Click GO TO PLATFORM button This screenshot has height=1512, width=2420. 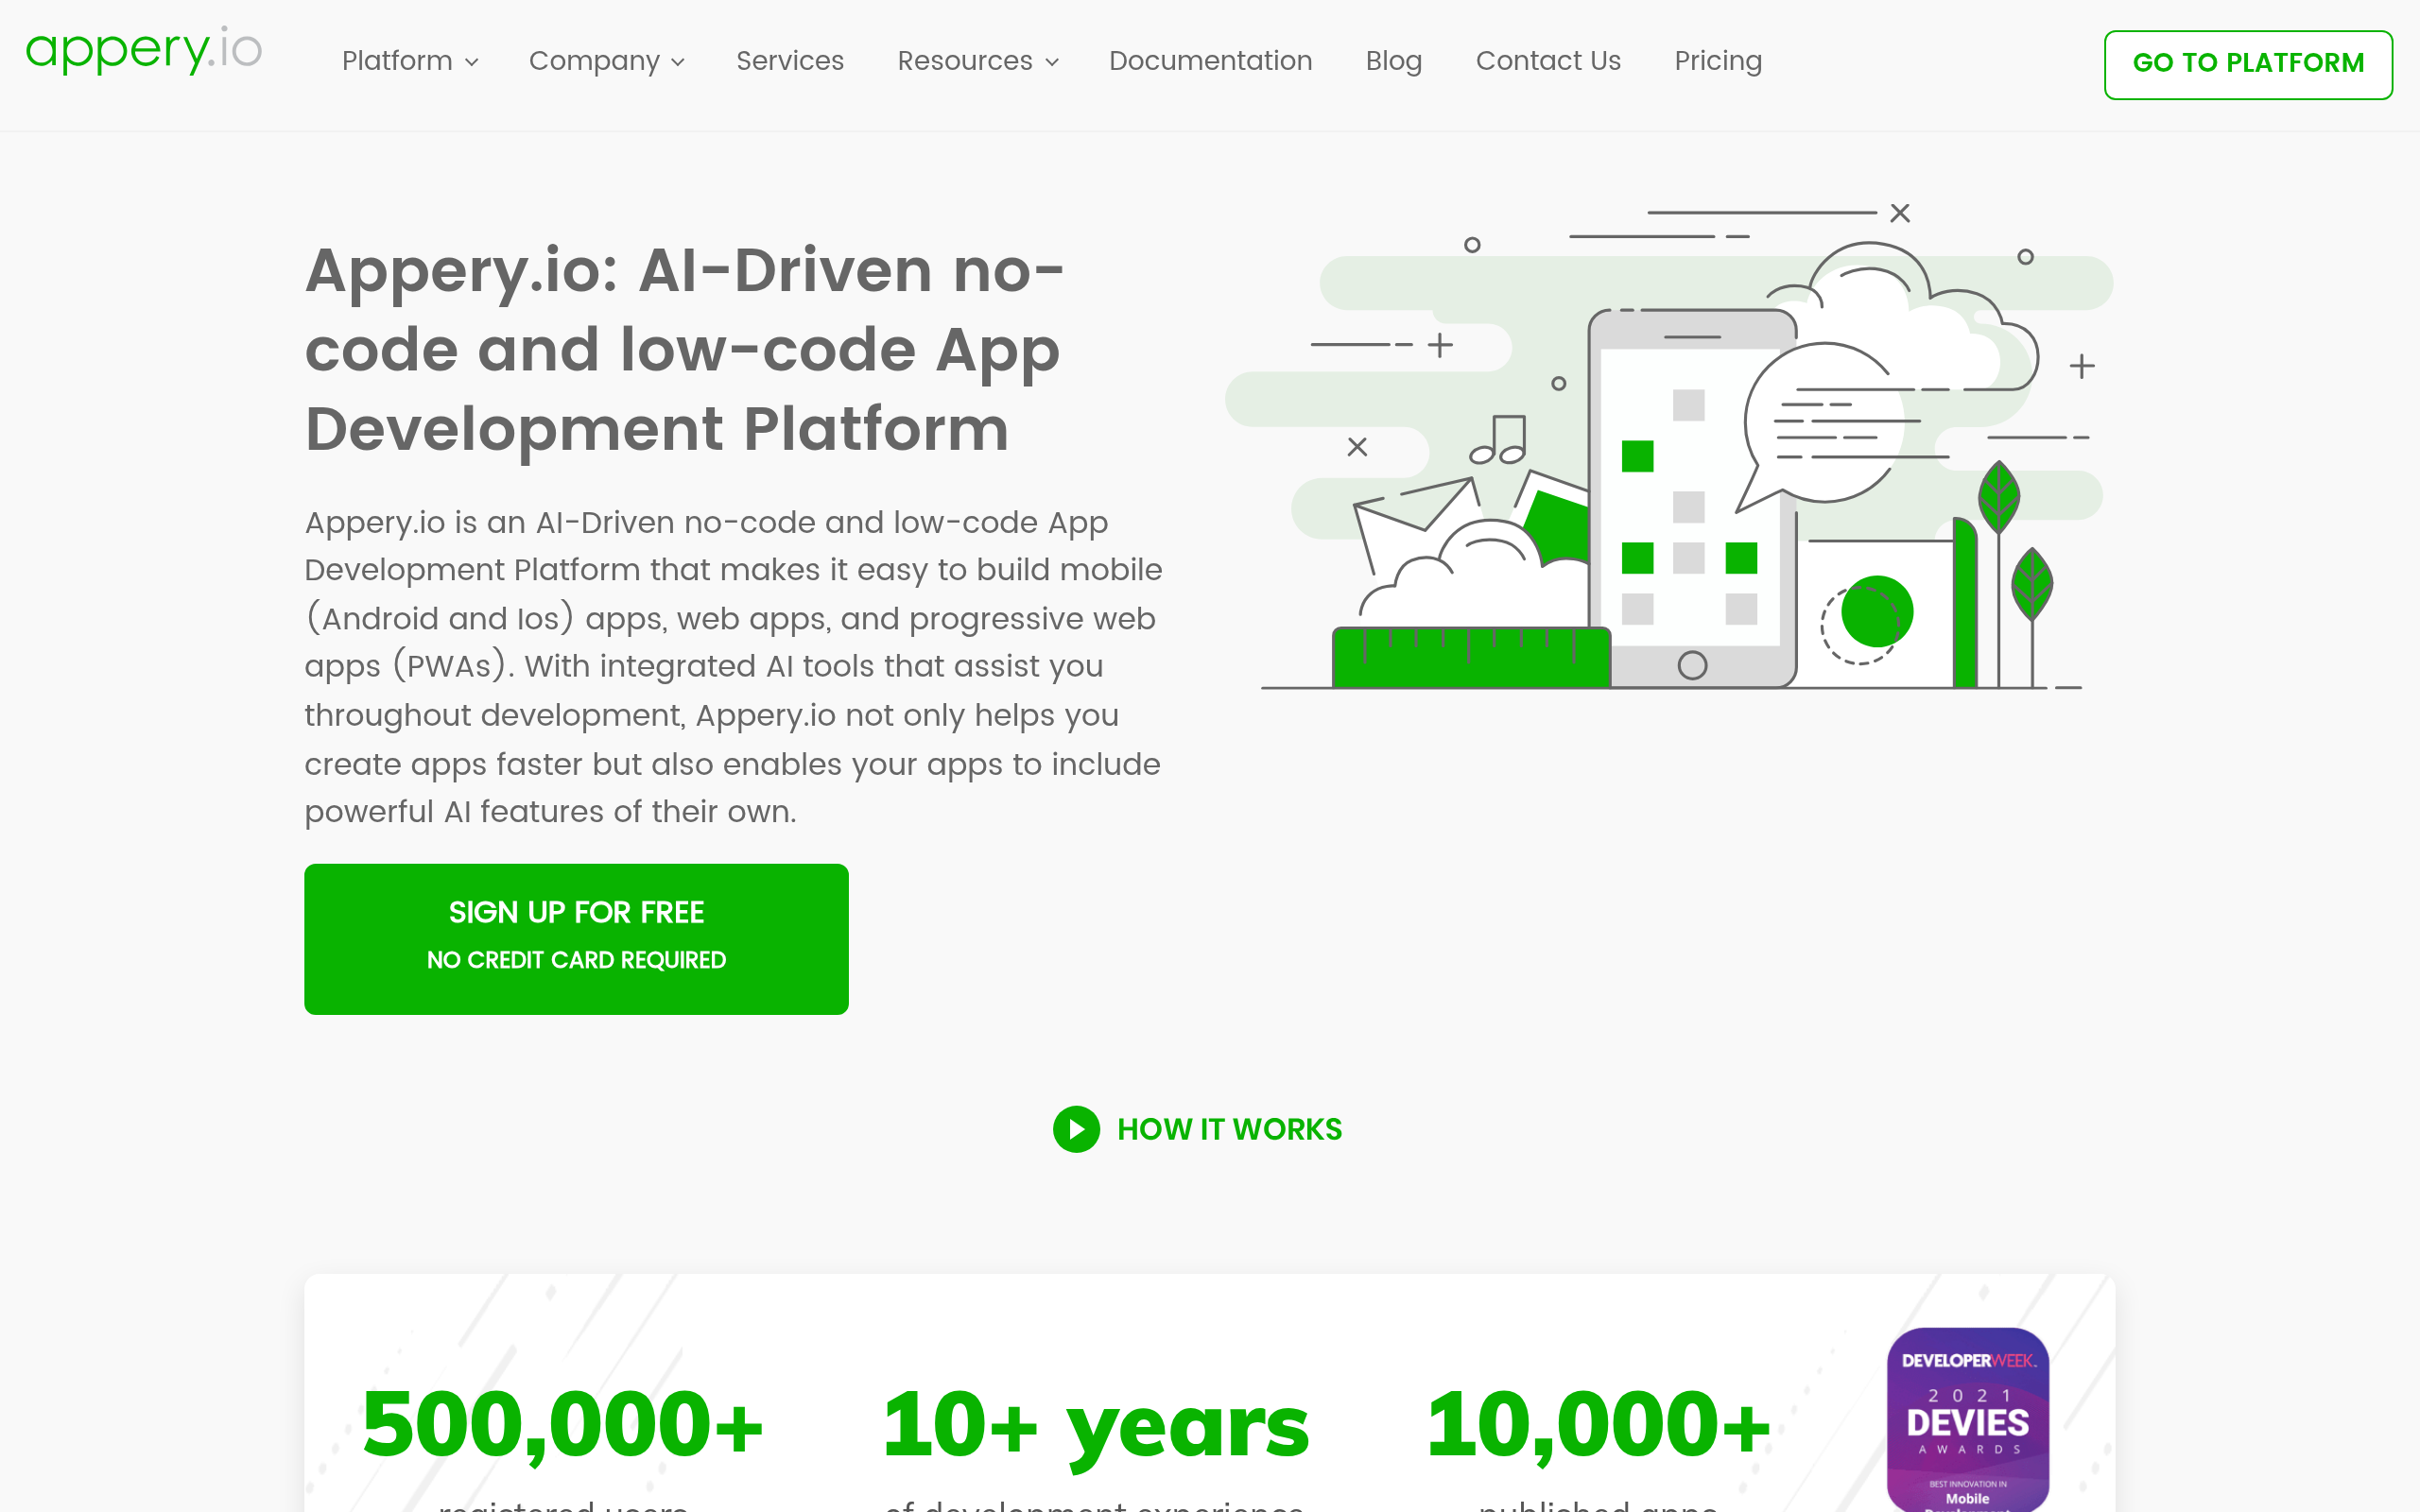click(2248, 64)
